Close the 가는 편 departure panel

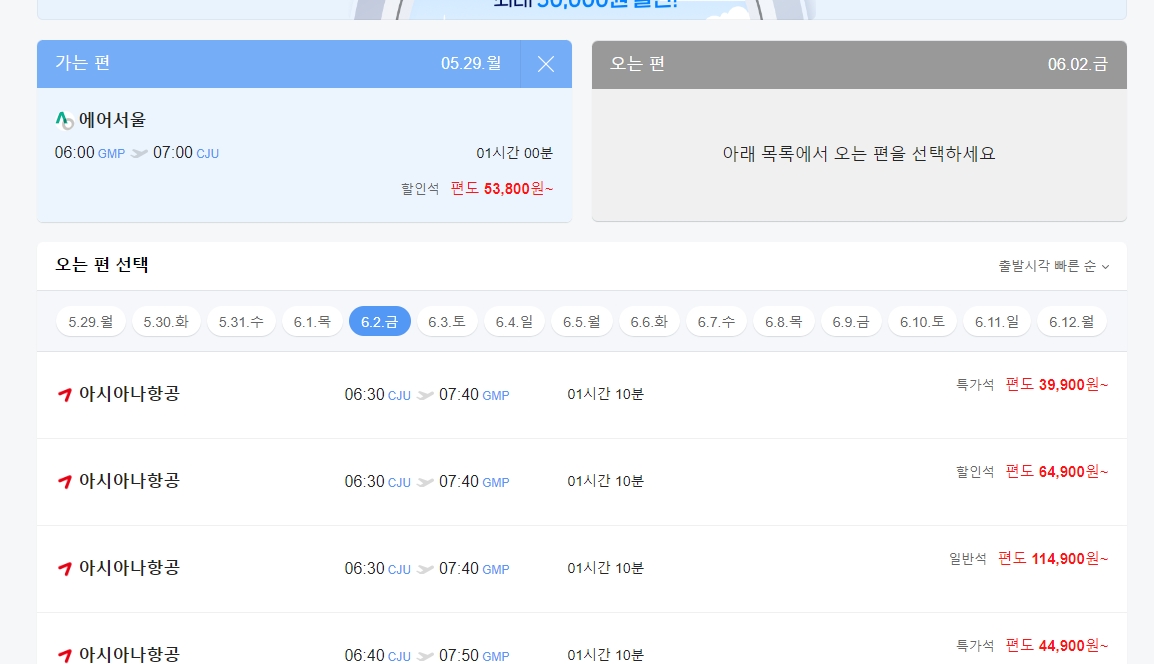[x=545, y=64]
